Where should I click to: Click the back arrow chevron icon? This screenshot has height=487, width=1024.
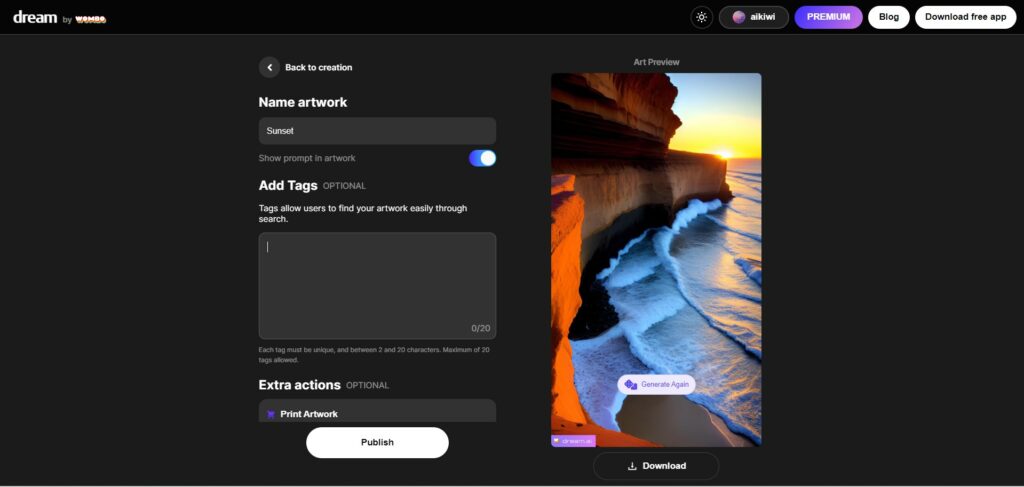pos(269,67)
